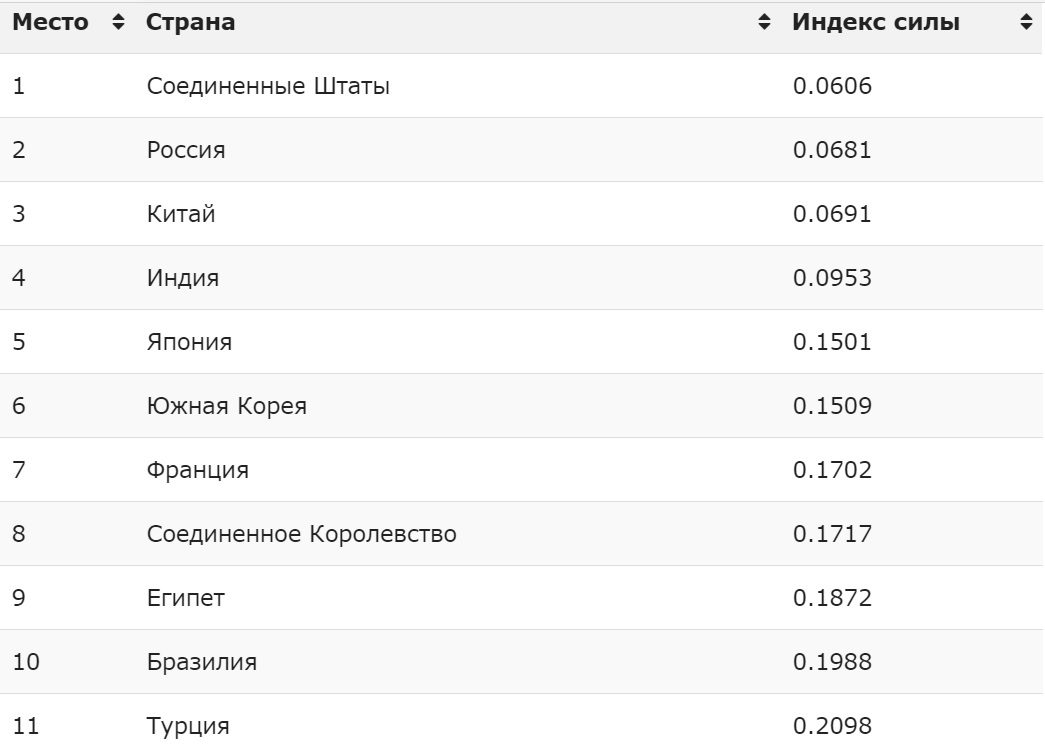
Task: Select the Франция row
Action: point(522,469)
